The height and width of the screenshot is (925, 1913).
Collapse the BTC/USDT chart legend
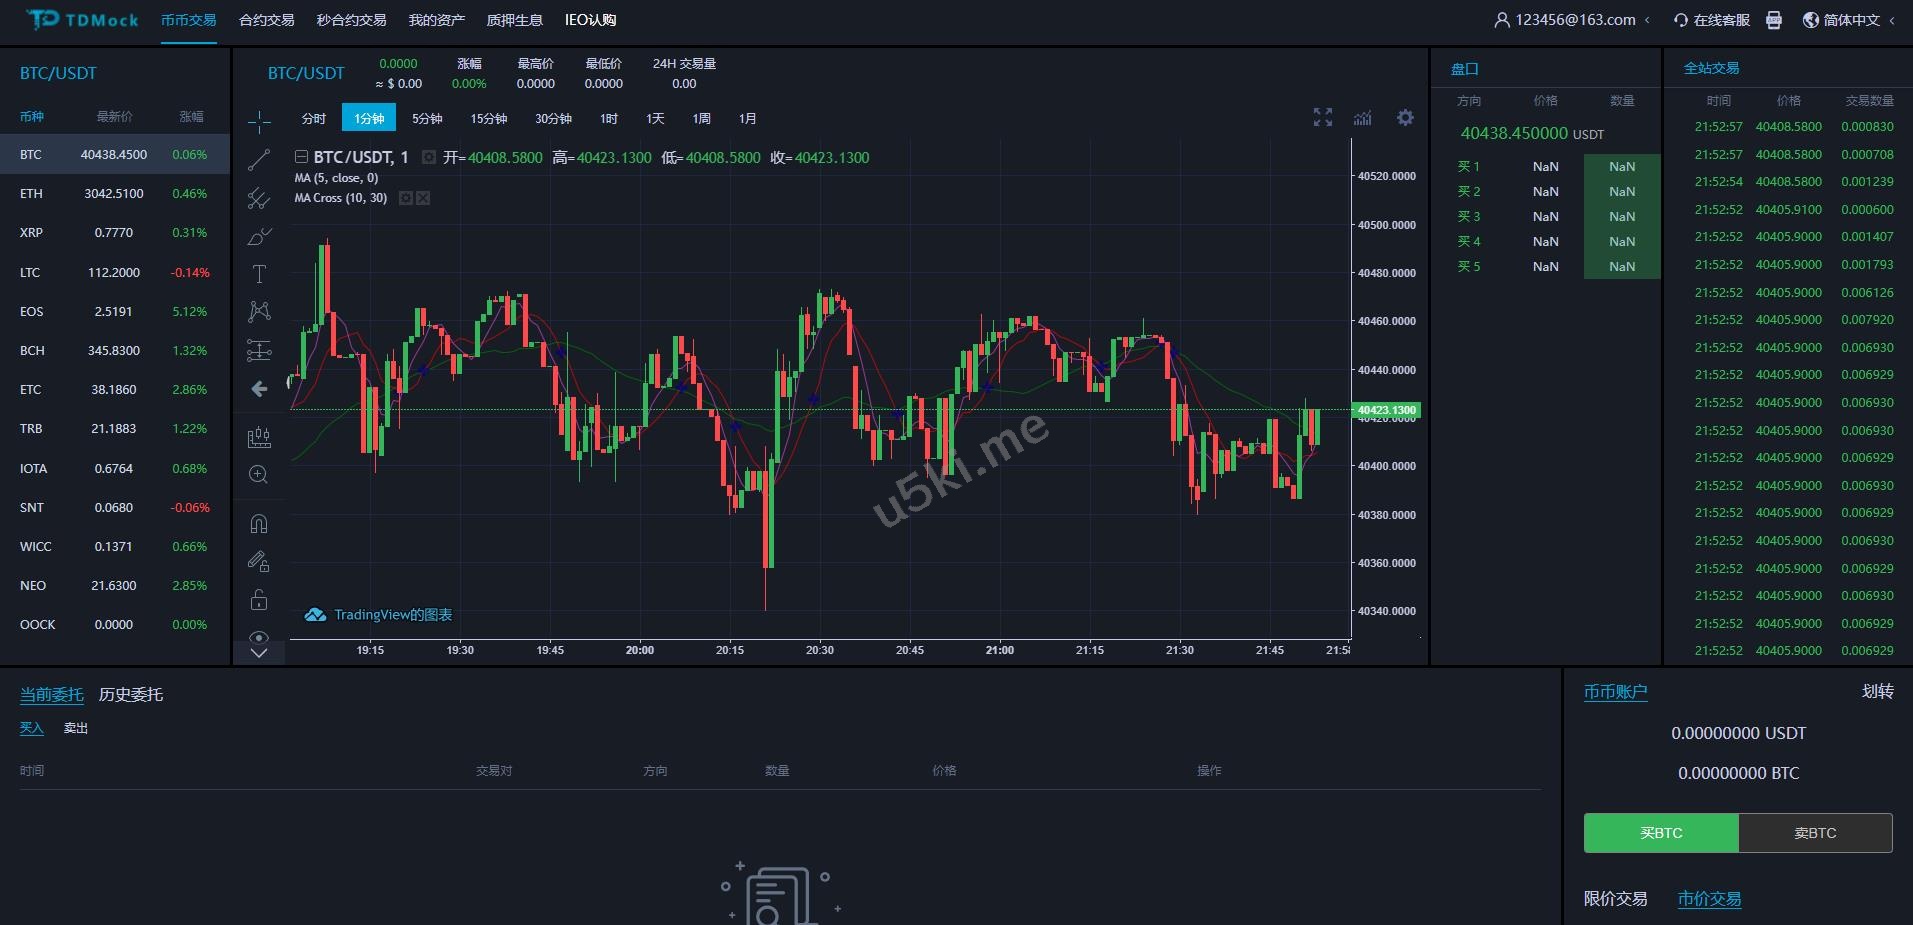point(301,157)
